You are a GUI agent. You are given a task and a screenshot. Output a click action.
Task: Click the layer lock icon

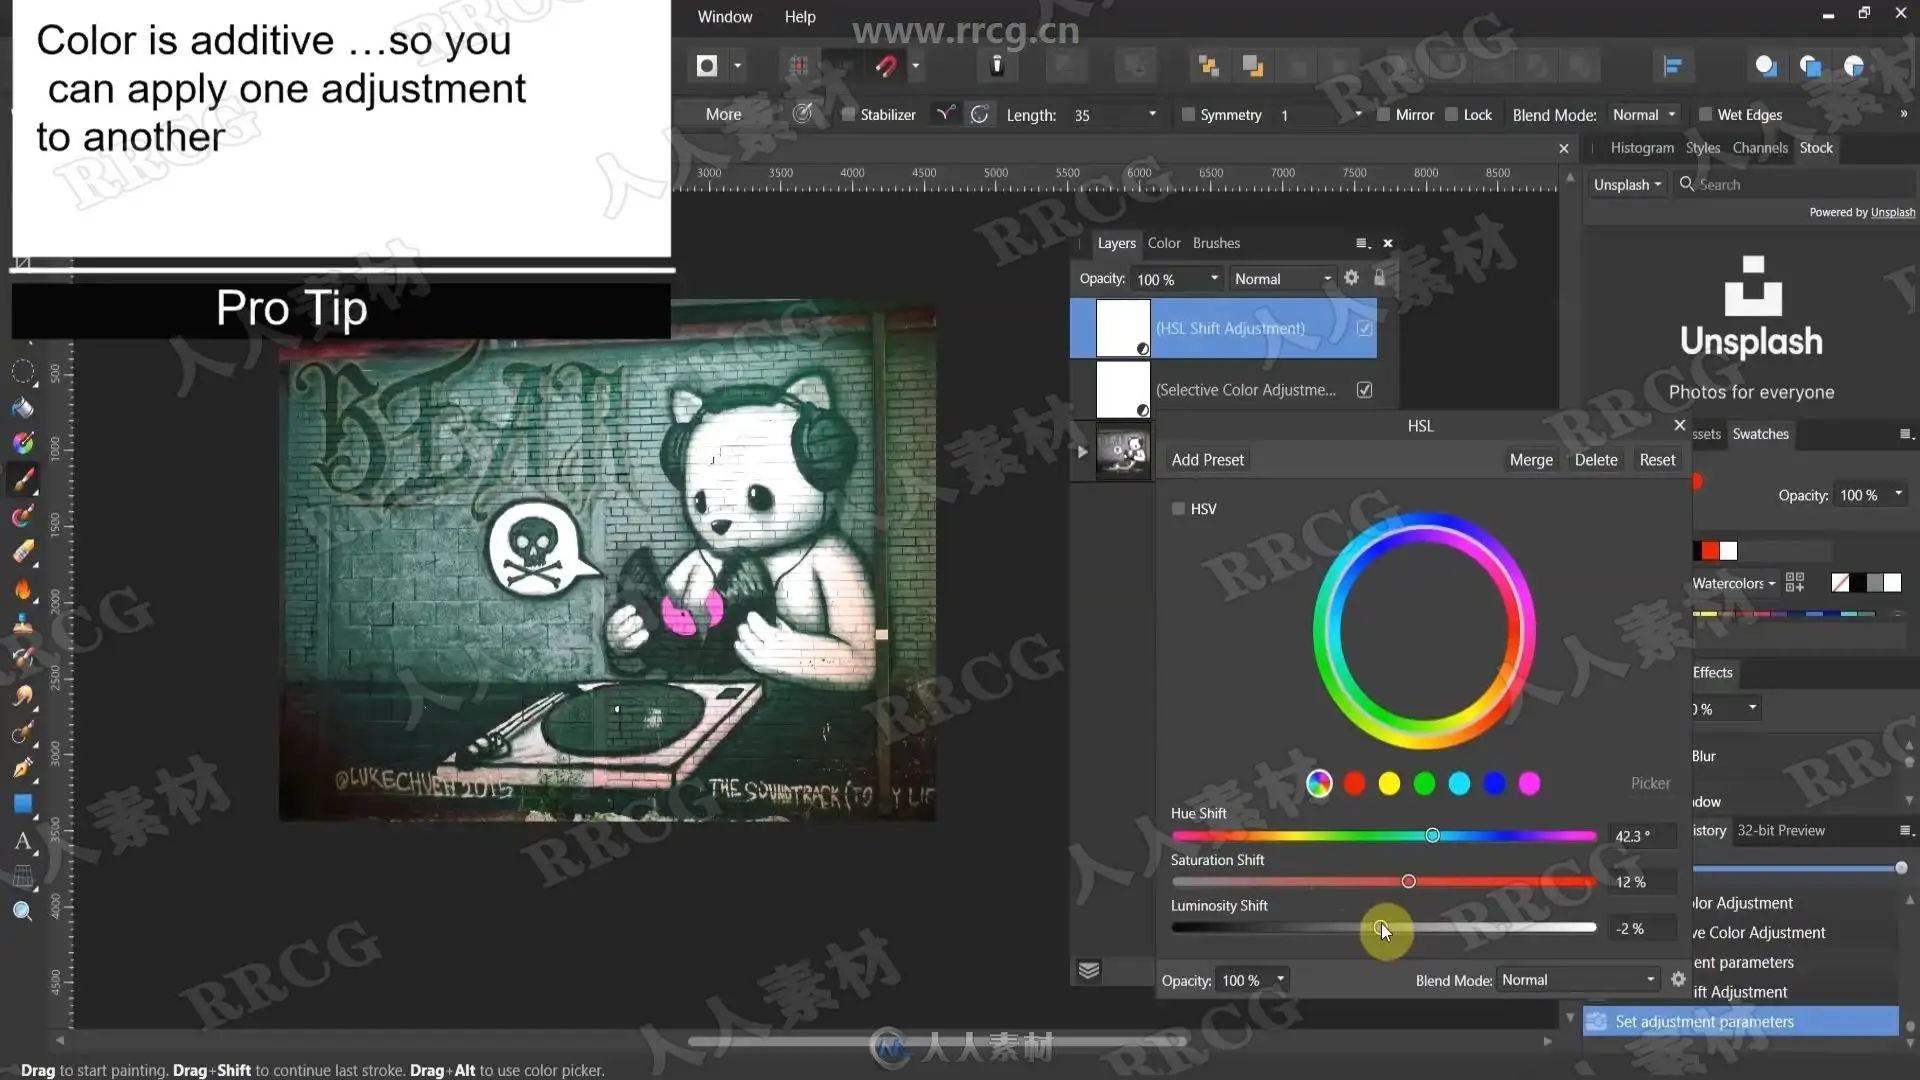tap(1380, 278)
